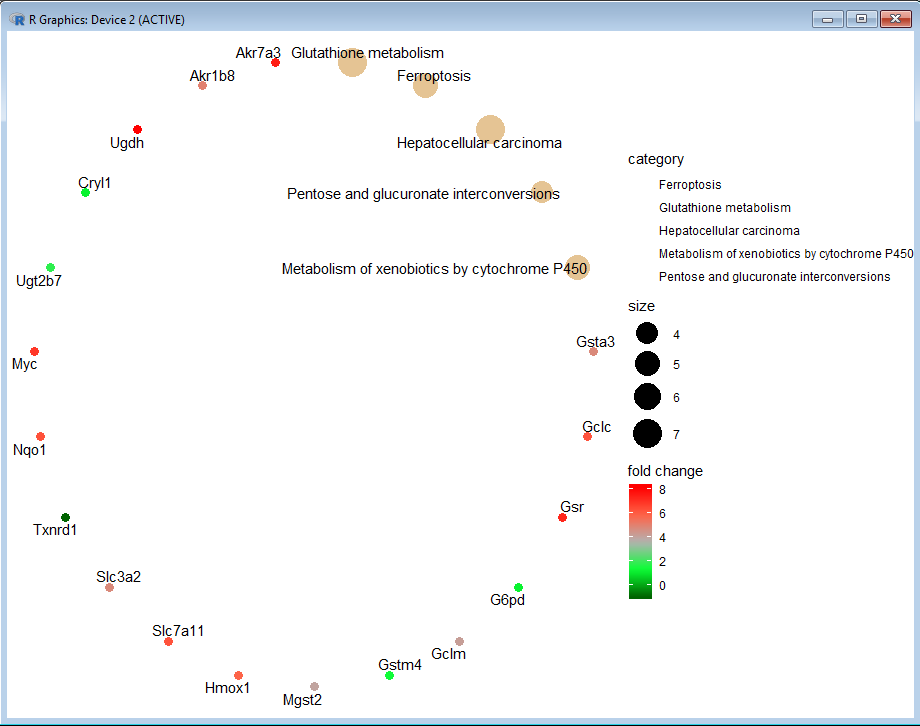
Task: Click the Metabolism of xenobiotics legend label
Action: tap(787, 253)
